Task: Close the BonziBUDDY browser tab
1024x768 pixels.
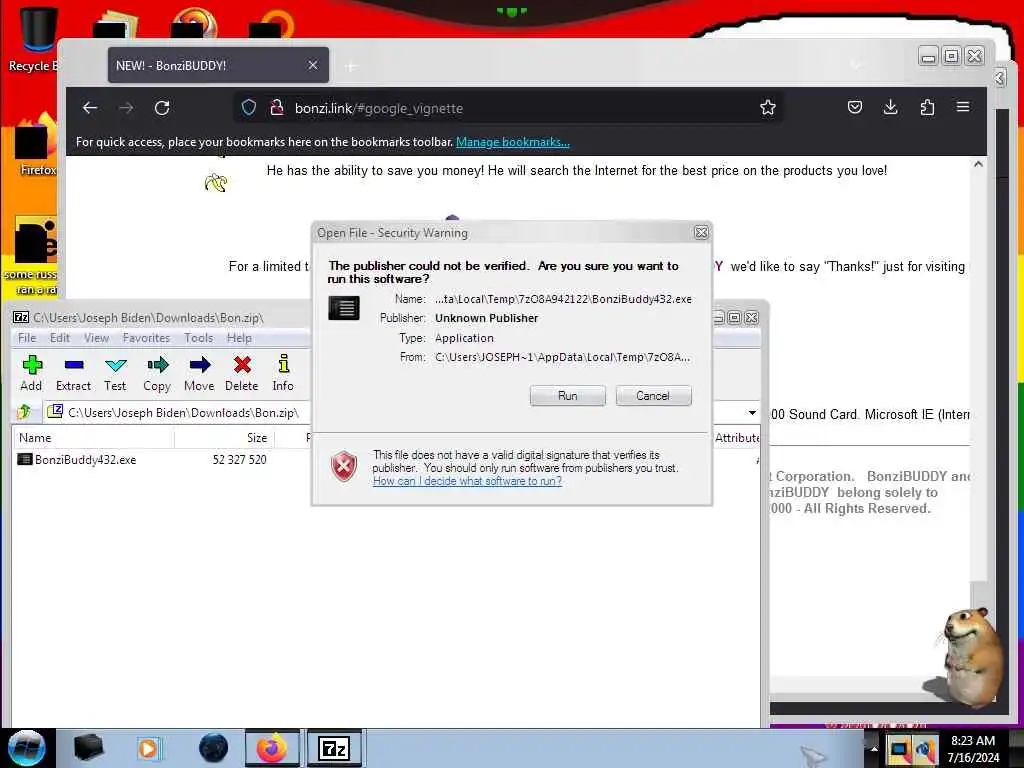Action: click(x=313, y=65)
